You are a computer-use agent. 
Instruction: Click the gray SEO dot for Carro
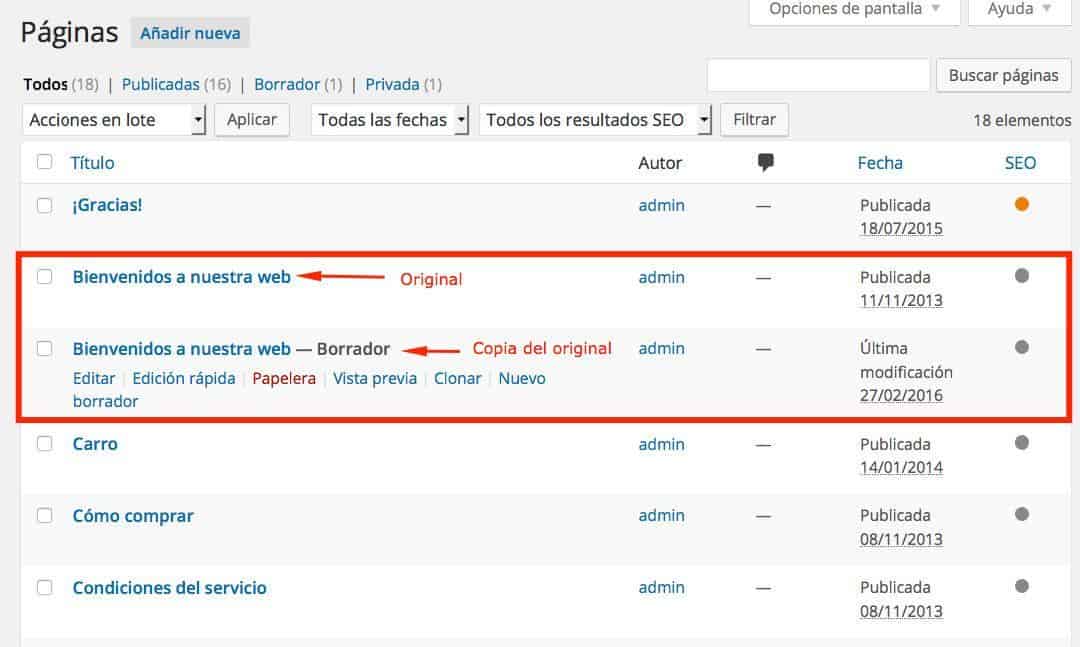point(1021,443)
